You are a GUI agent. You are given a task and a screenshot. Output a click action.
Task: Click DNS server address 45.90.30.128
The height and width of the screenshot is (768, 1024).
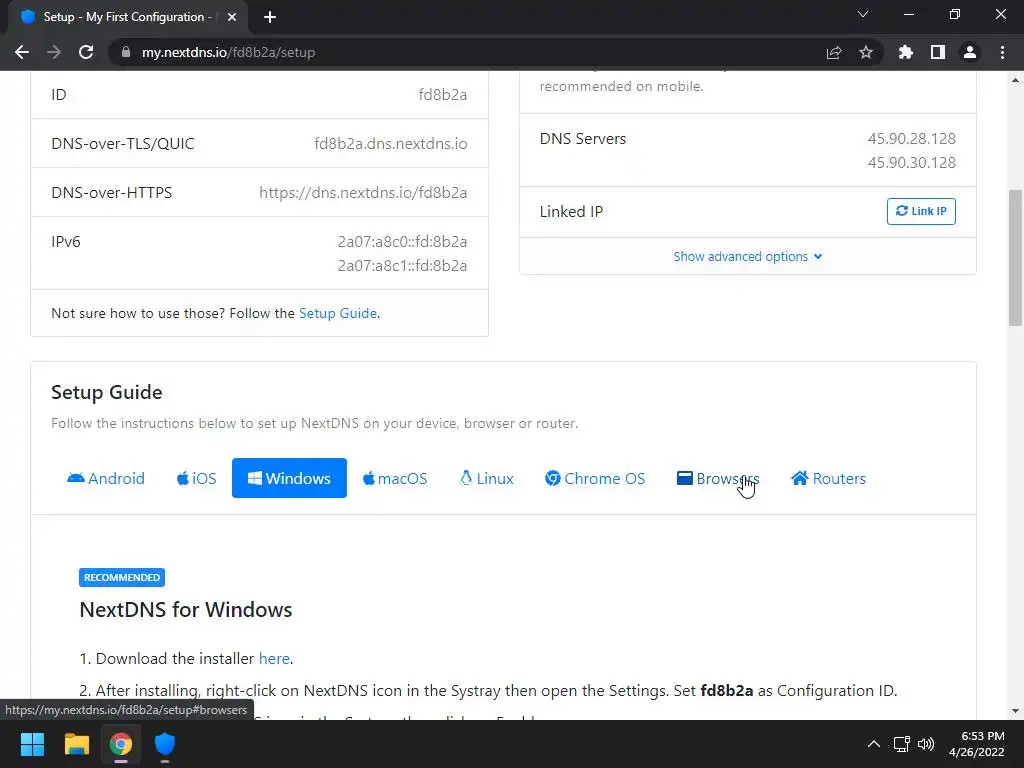[911, 163]
